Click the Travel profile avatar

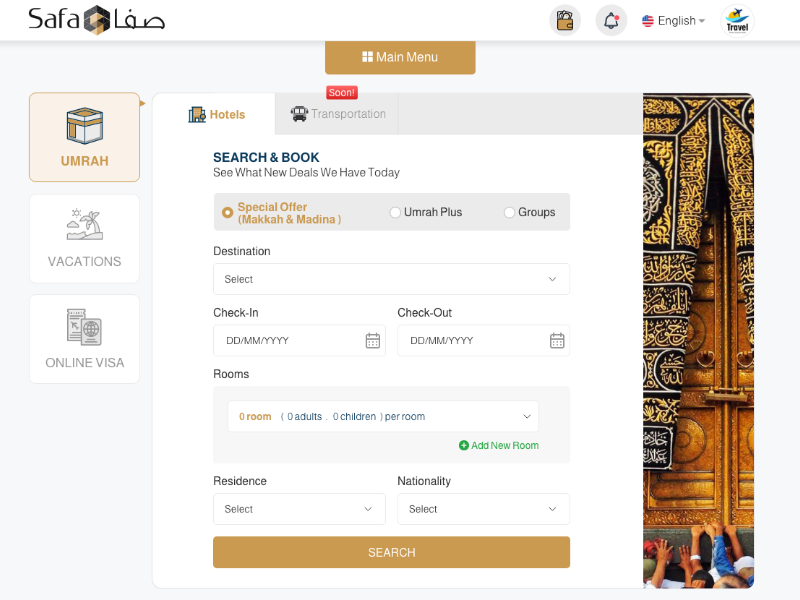737,21
